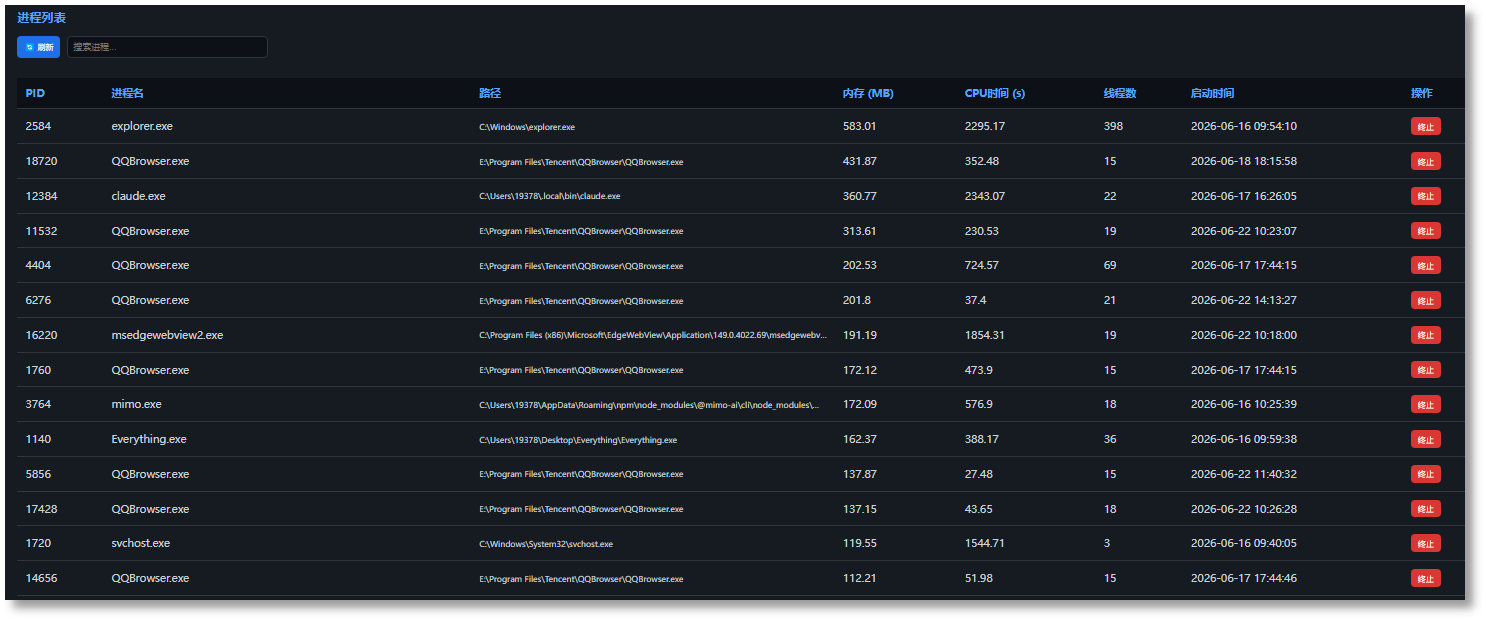Select the svchost.exe process name

pyautogui.click(x=141, y=543)
